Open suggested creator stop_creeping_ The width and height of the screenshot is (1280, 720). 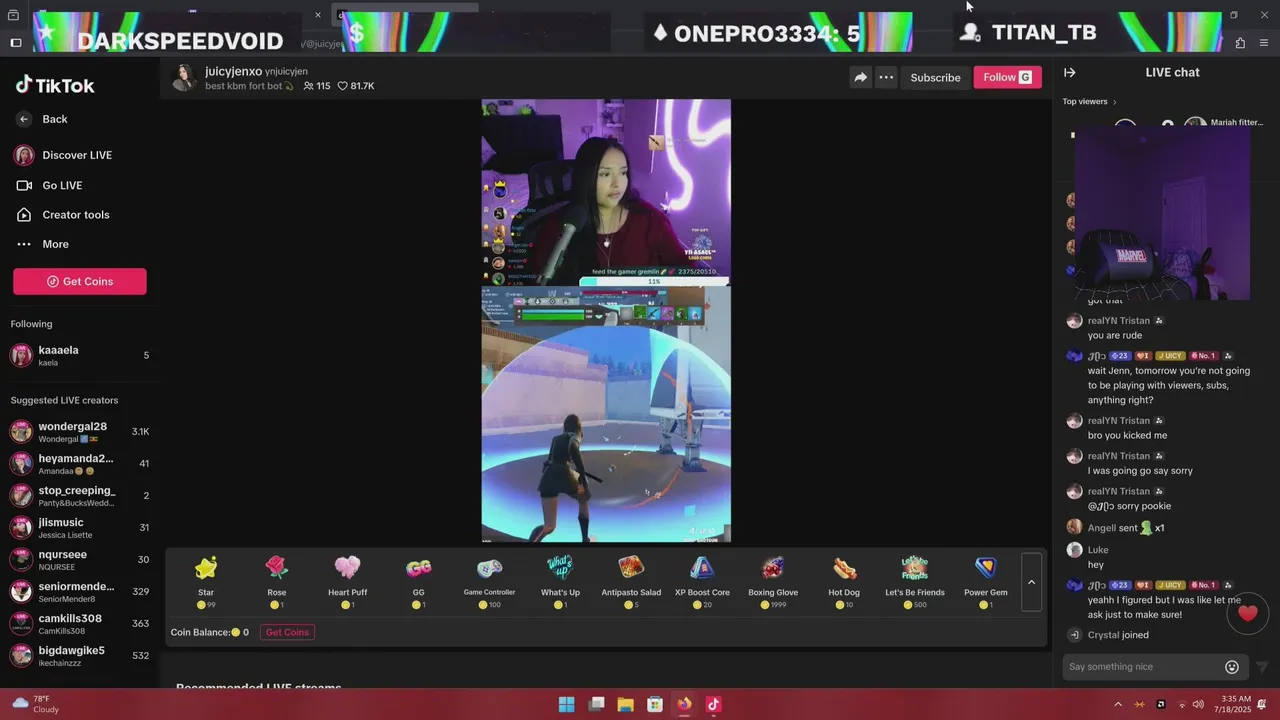click(80, 496)
